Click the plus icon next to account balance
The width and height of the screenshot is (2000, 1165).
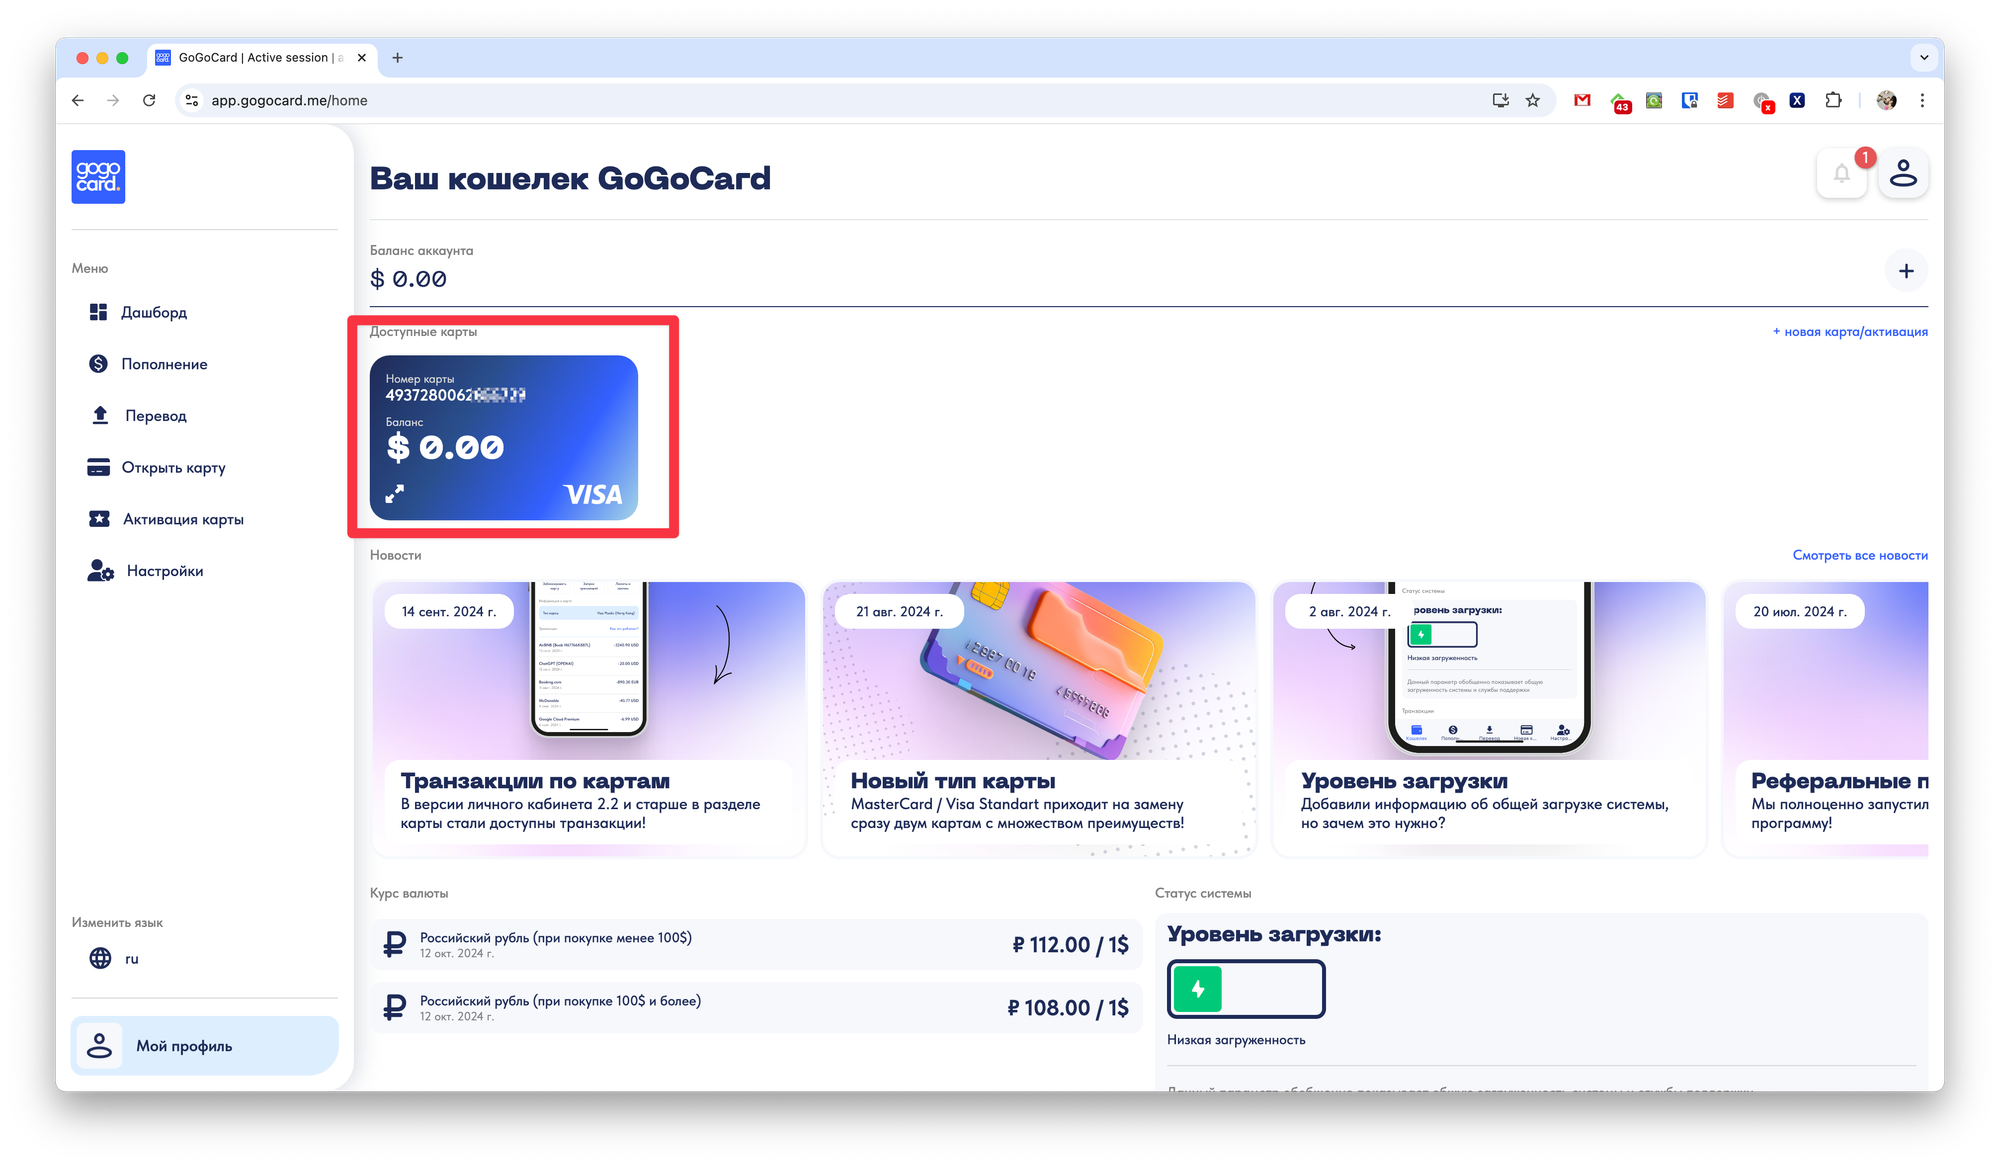coord(1906,271)
